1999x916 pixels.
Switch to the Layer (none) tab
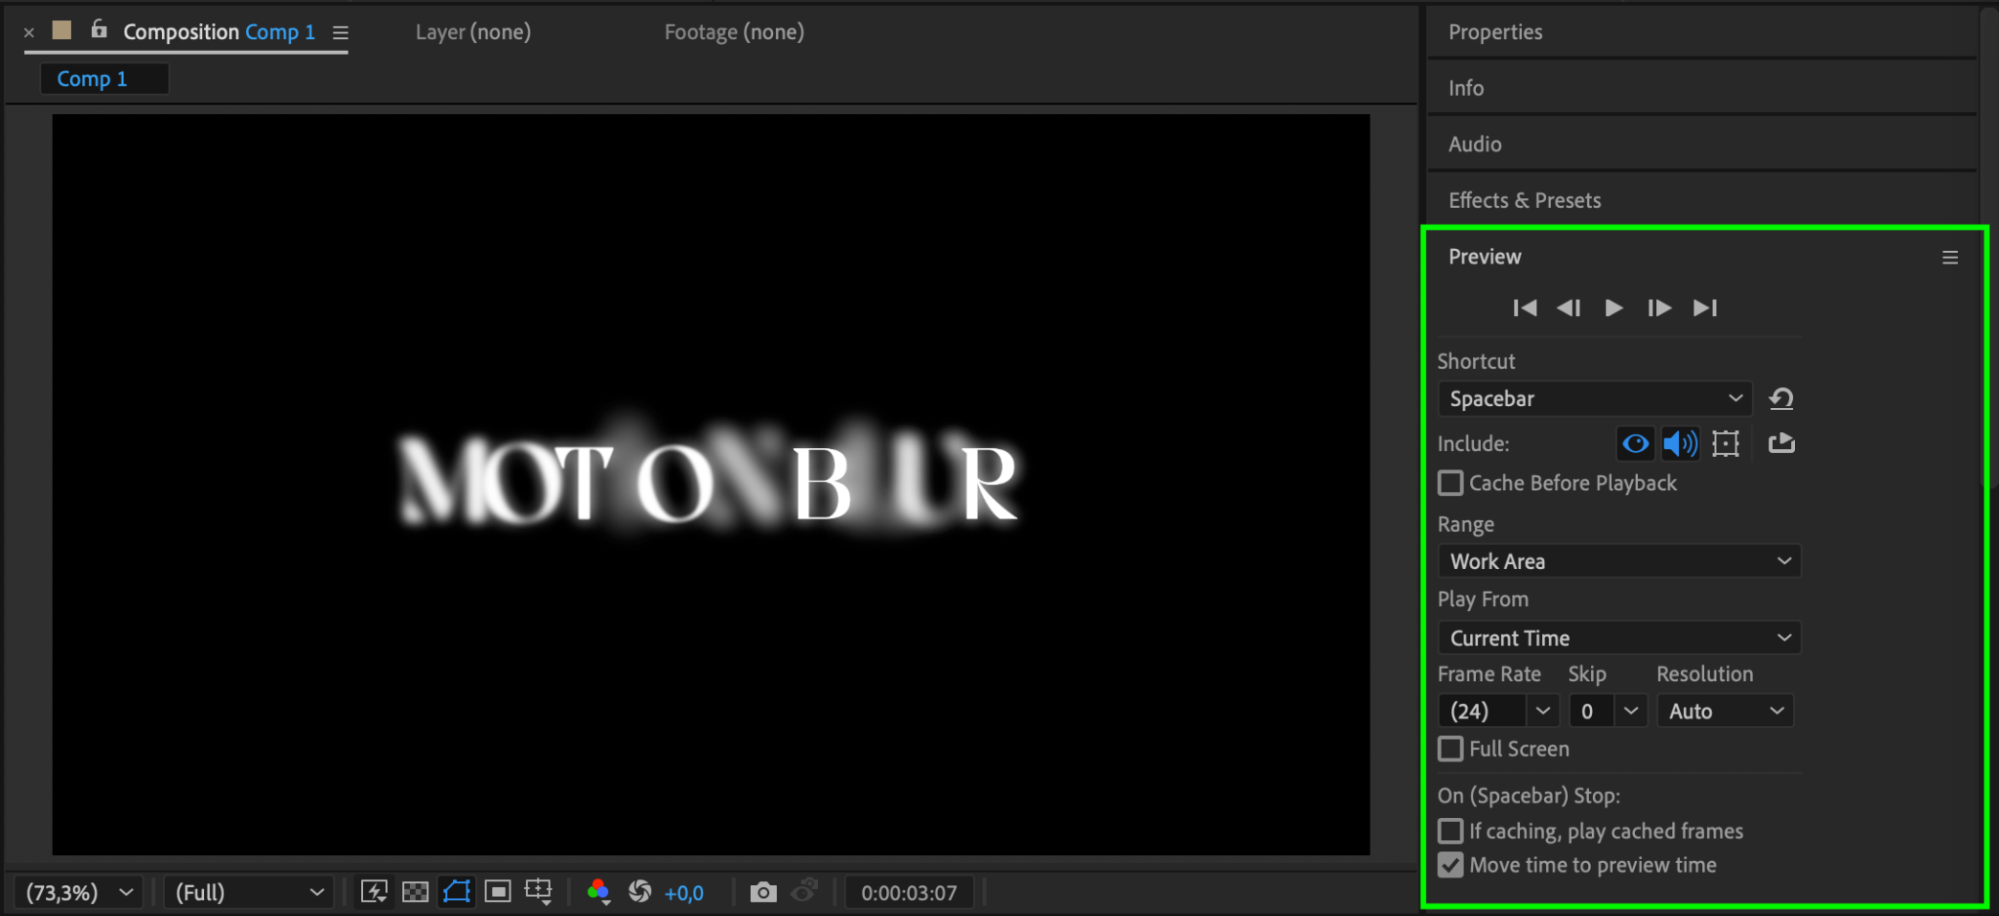(x=473, y=32)
